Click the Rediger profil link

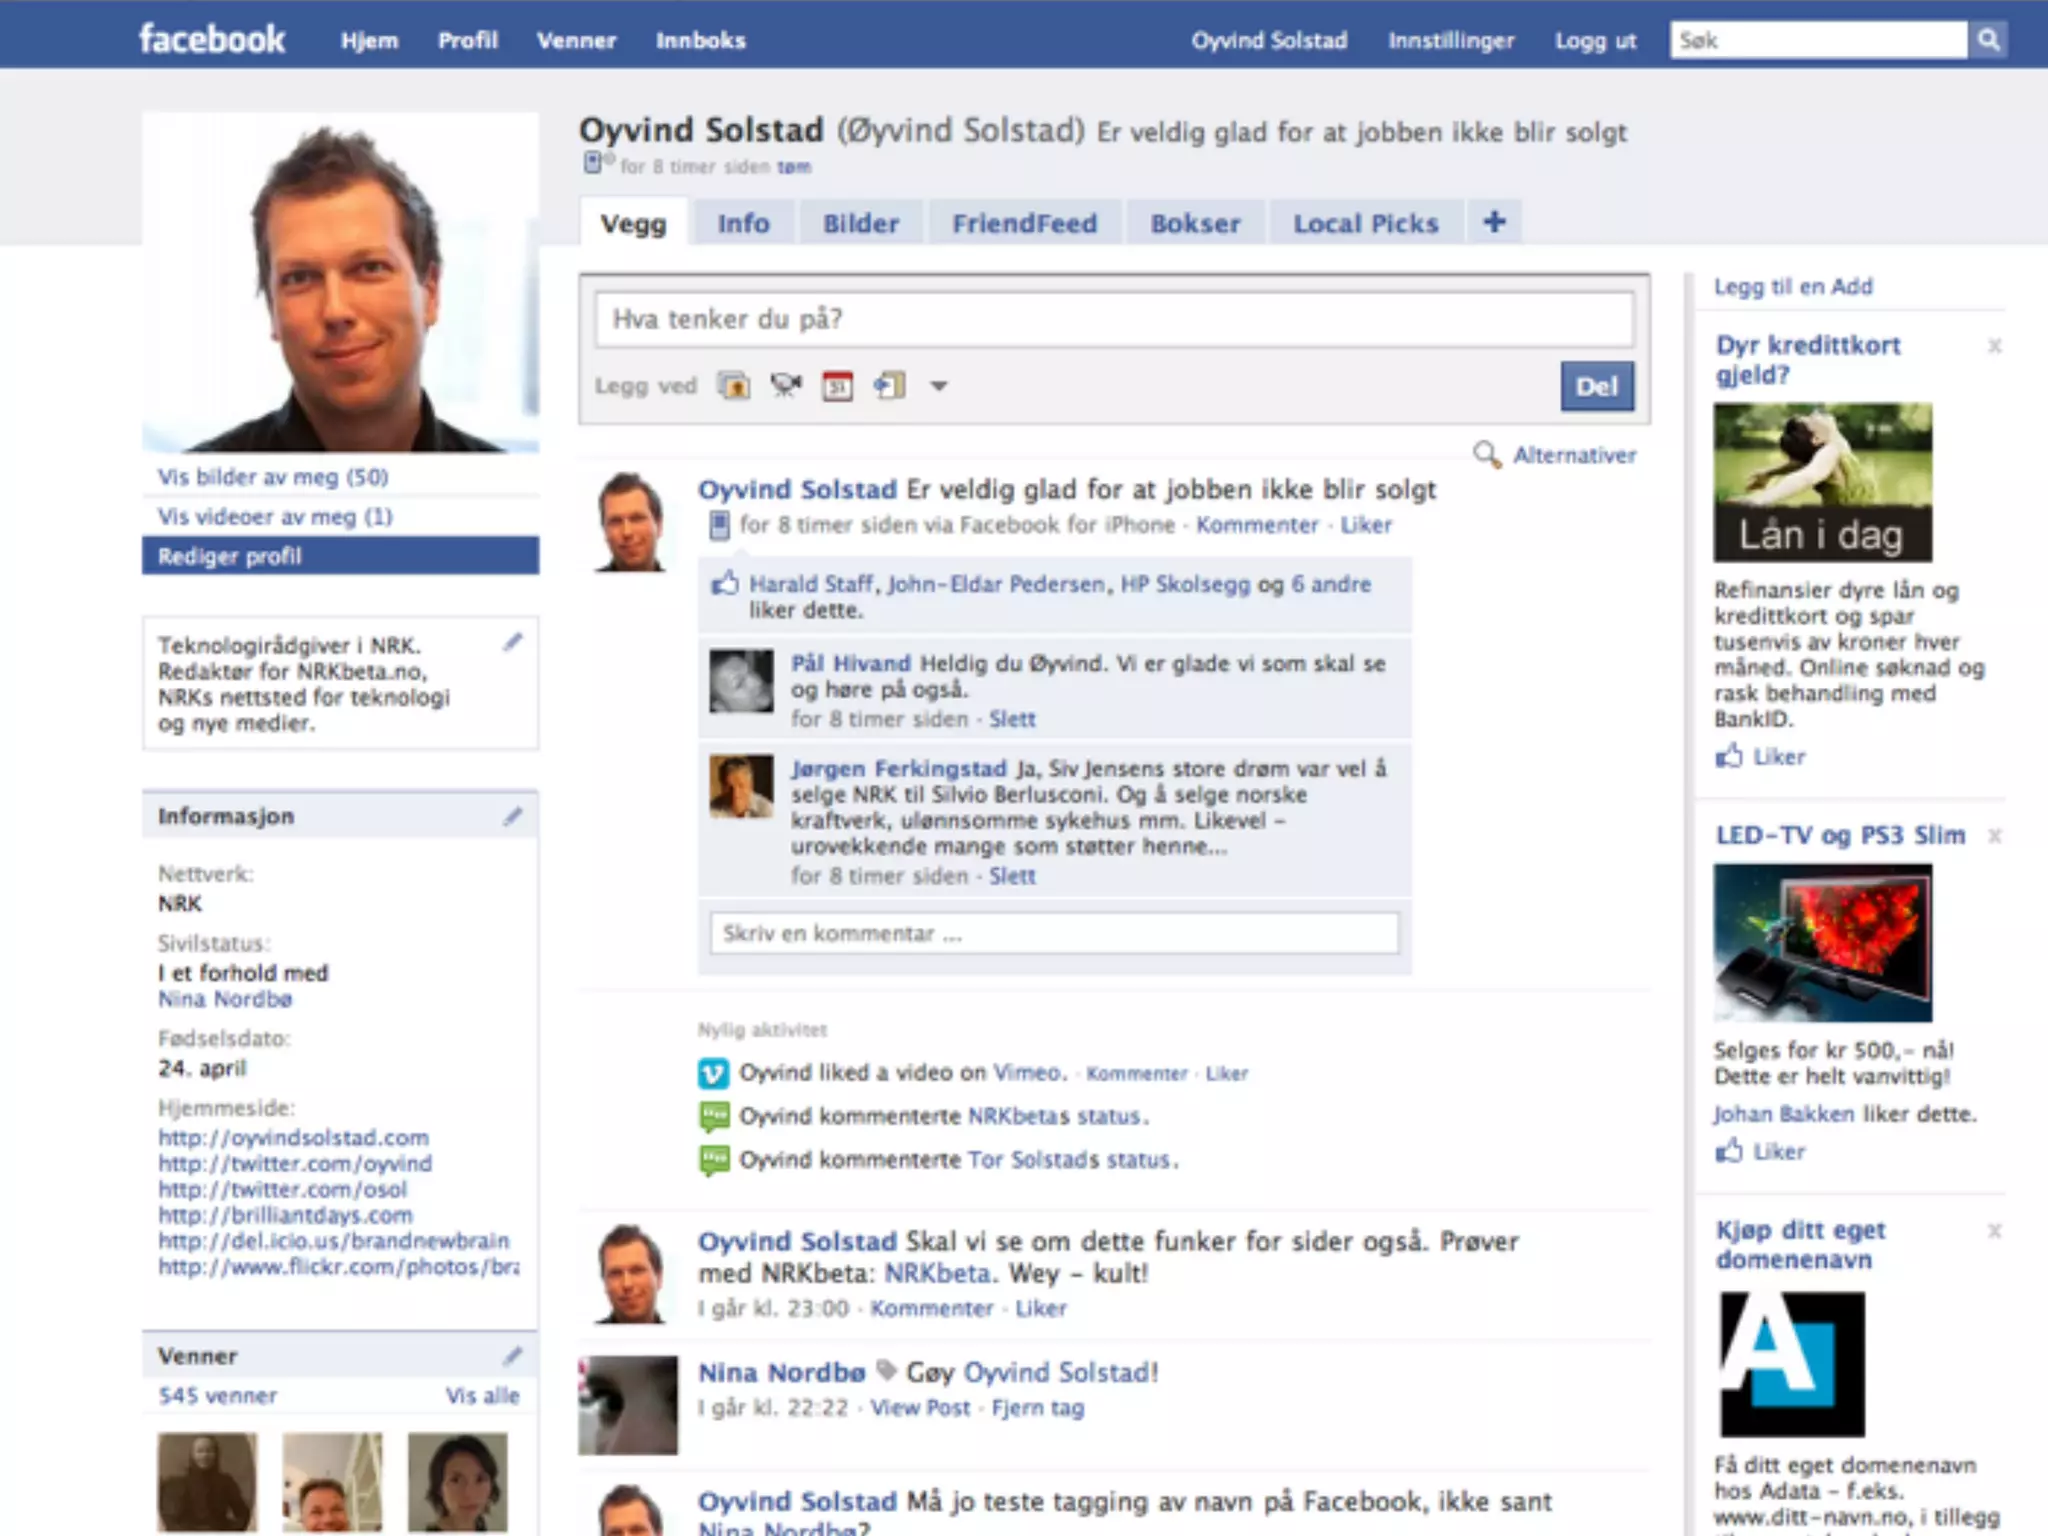[x=230, y=556]
